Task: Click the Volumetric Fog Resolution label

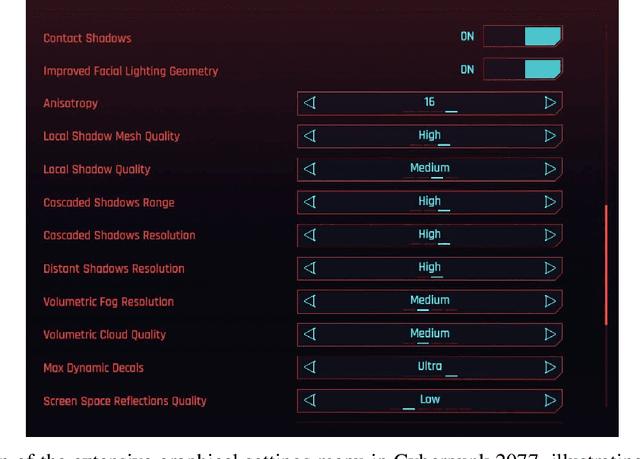Action: tap(108, 301)
